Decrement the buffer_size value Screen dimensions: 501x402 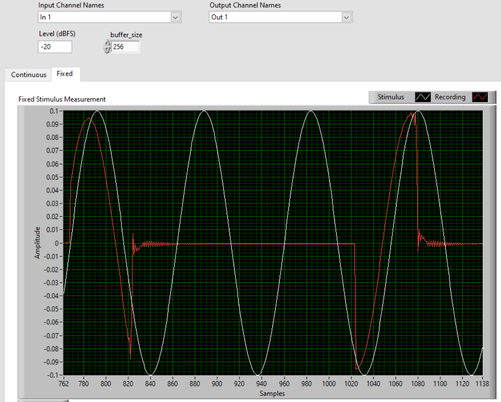[x=107, y=50]
